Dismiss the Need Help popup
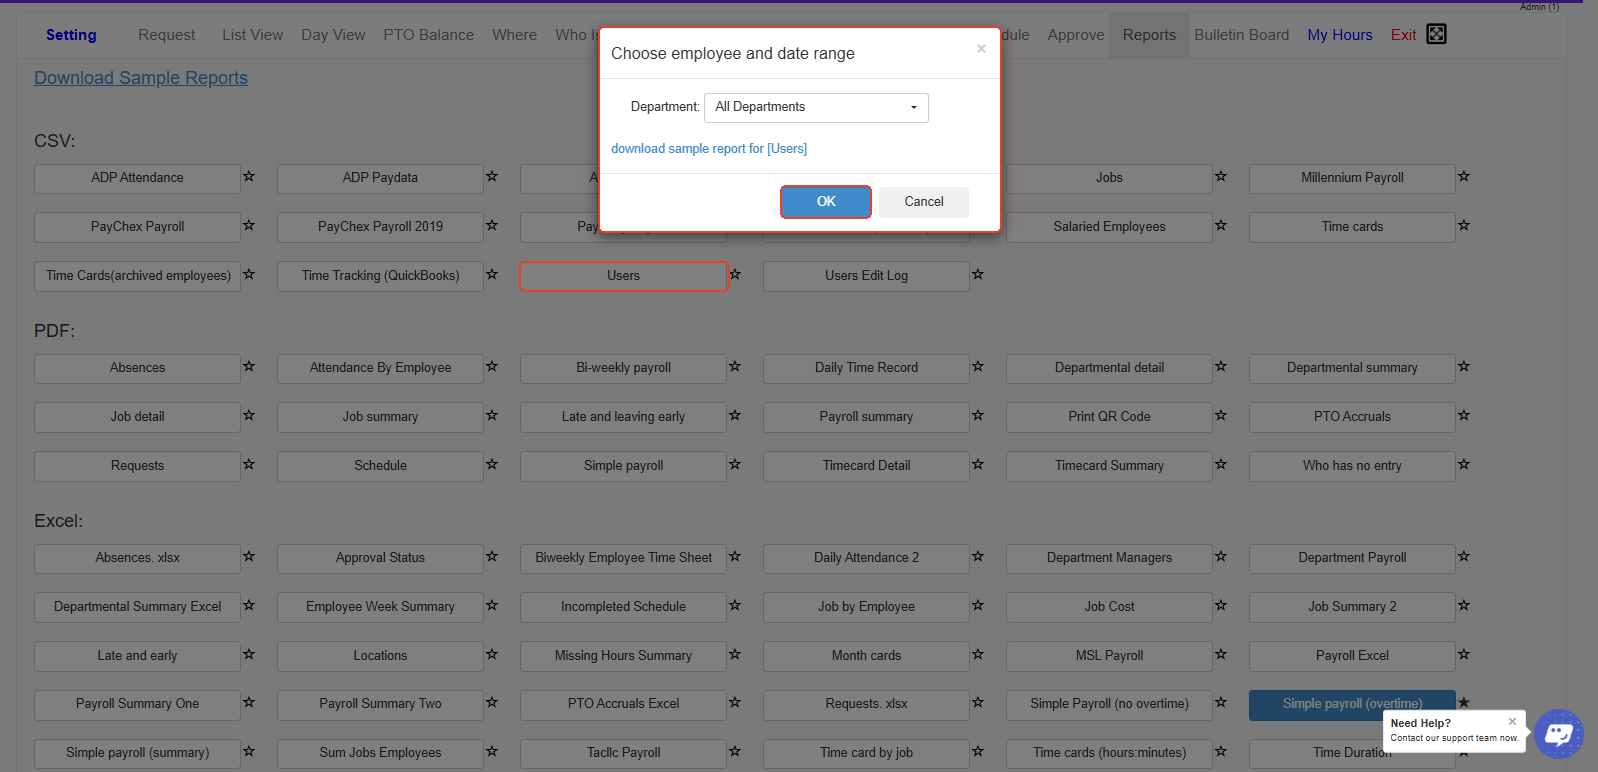Image resolution: width=1598 pixels, height=772 pixels. click(1512, 721)
